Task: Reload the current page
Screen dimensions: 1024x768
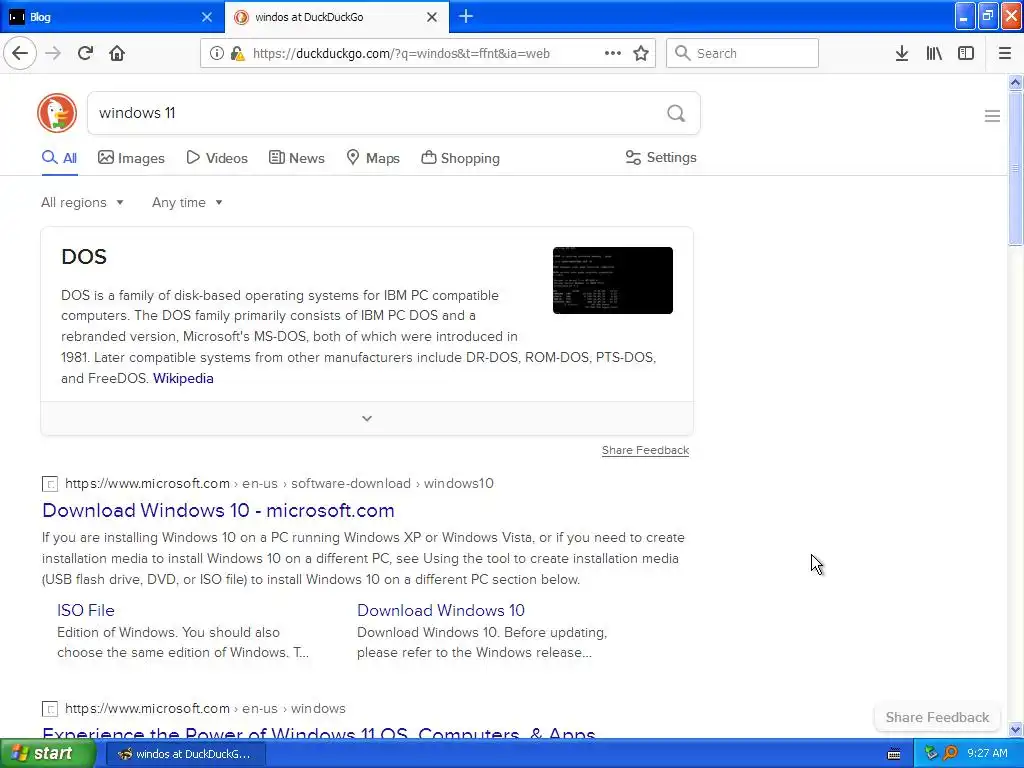Action: (86, 53)
